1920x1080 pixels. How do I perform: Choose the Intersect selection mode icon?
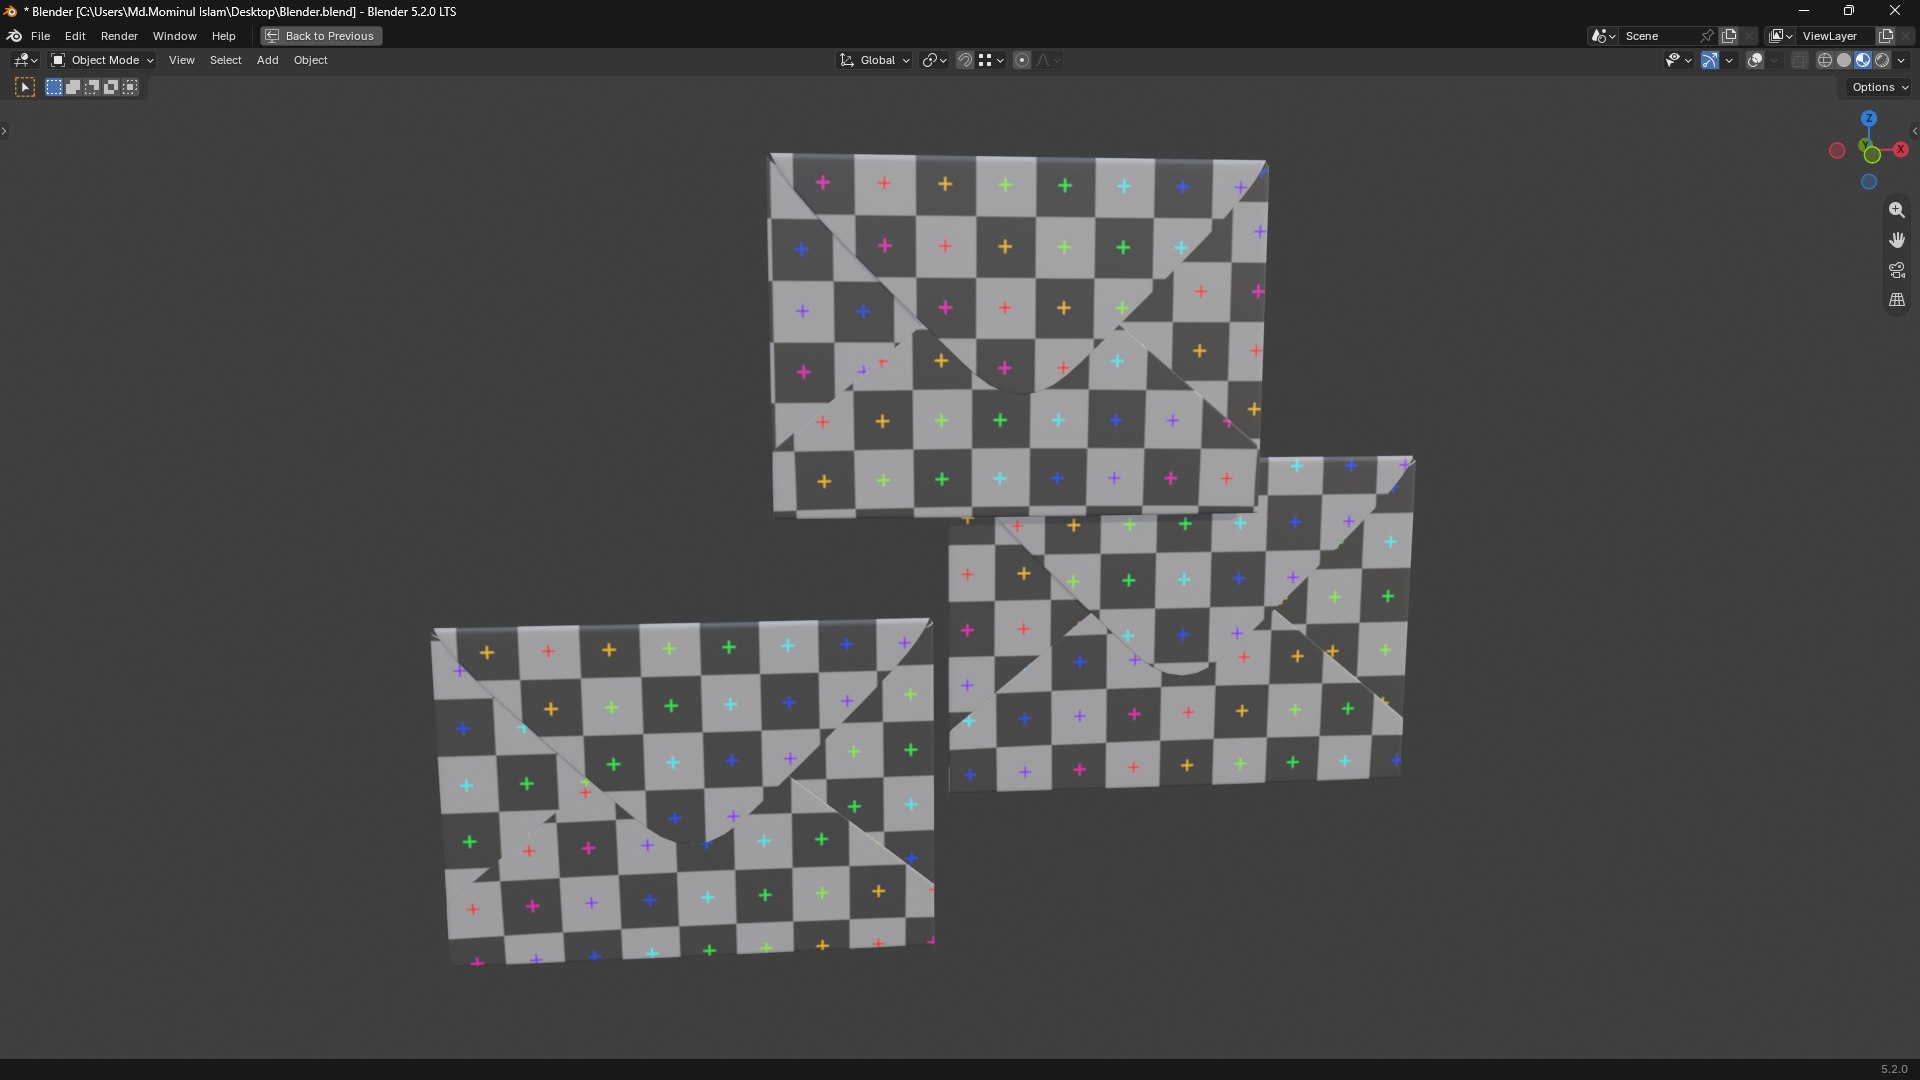pyautogui.click(x=130, y=88)
